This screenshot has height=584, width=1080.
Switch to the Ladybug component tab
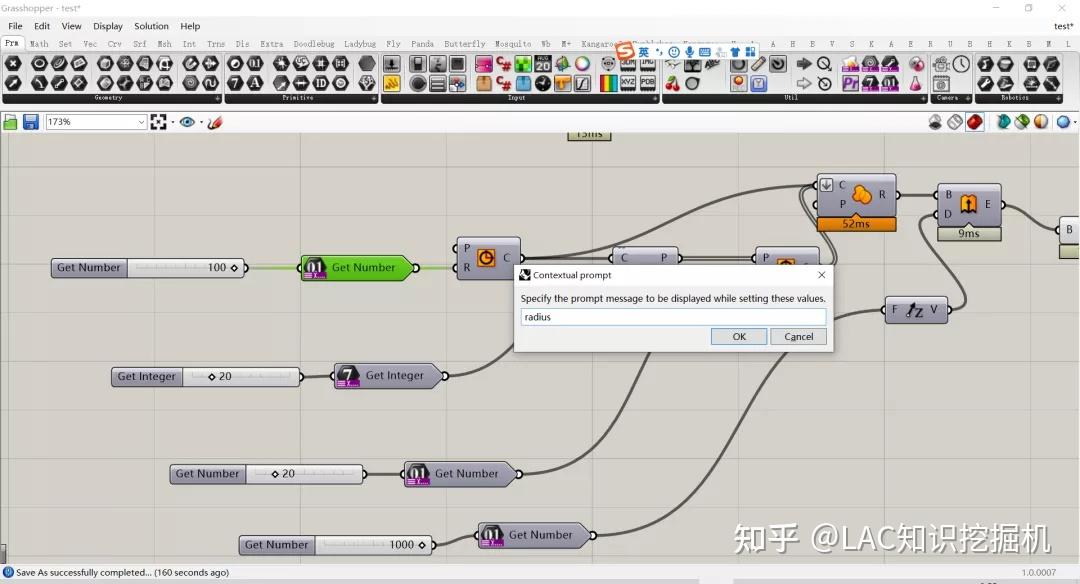[360, 43]
